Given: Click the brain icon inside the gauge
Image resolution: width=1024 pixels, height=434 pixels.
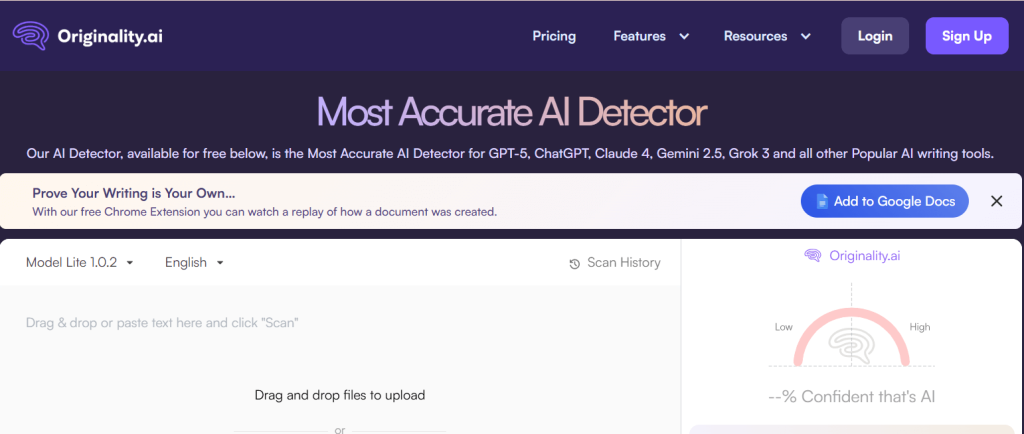Looking at the screenshot, I should click(851, 346).
